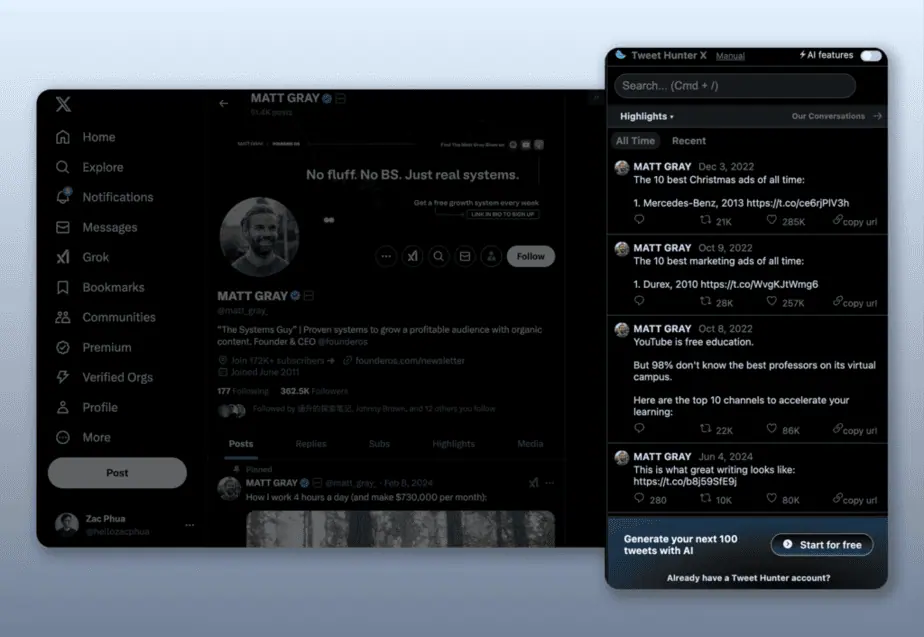924x637 pixels.
Task: Open the Grok icon in sidebar
Action: (62, 257)
